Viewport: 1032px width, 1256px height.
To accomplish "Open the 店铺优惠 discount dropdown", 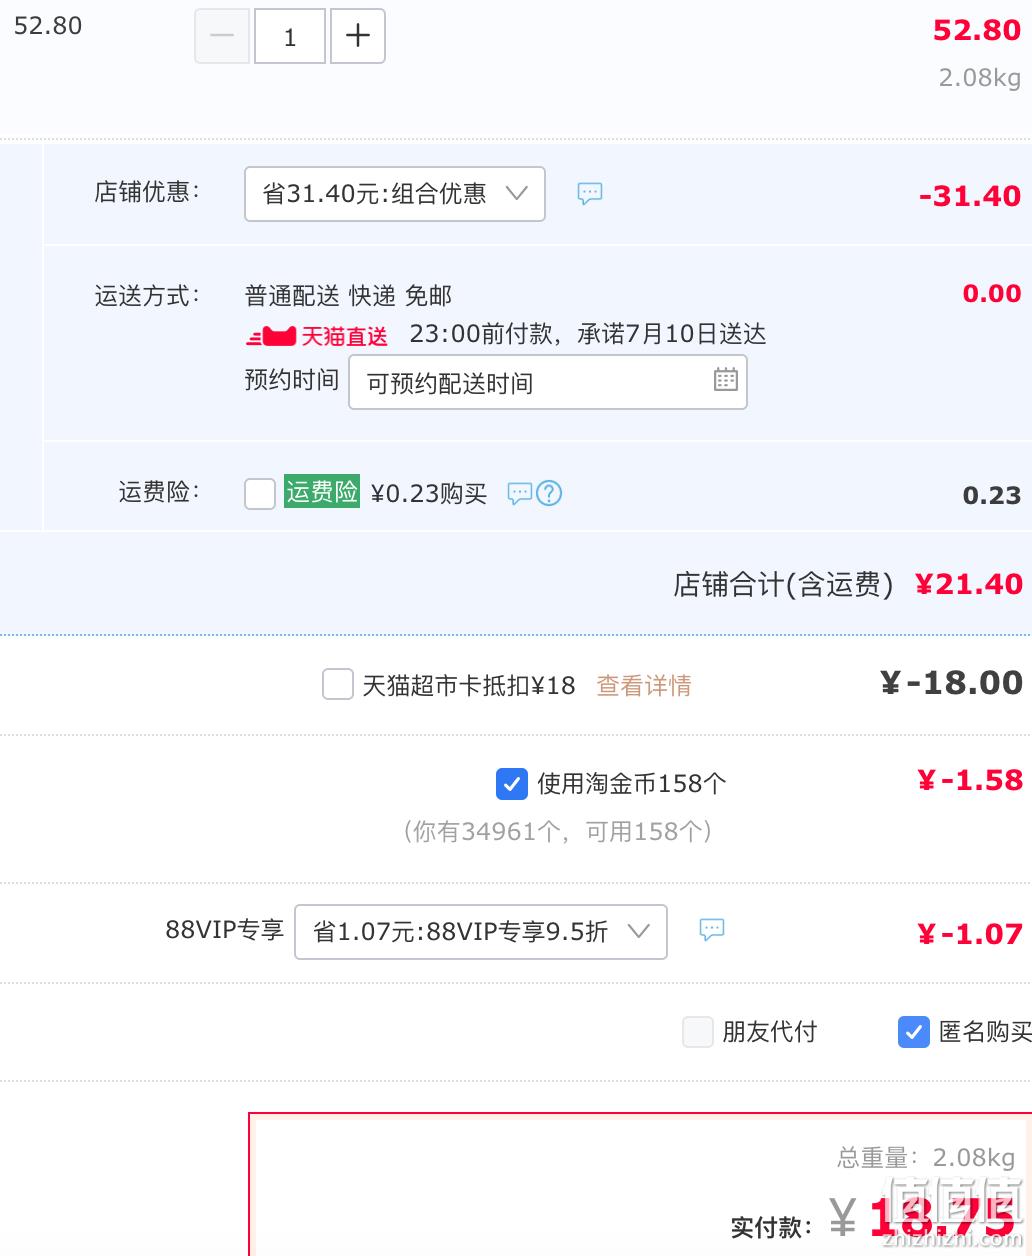I will click(x=395, y=194).
